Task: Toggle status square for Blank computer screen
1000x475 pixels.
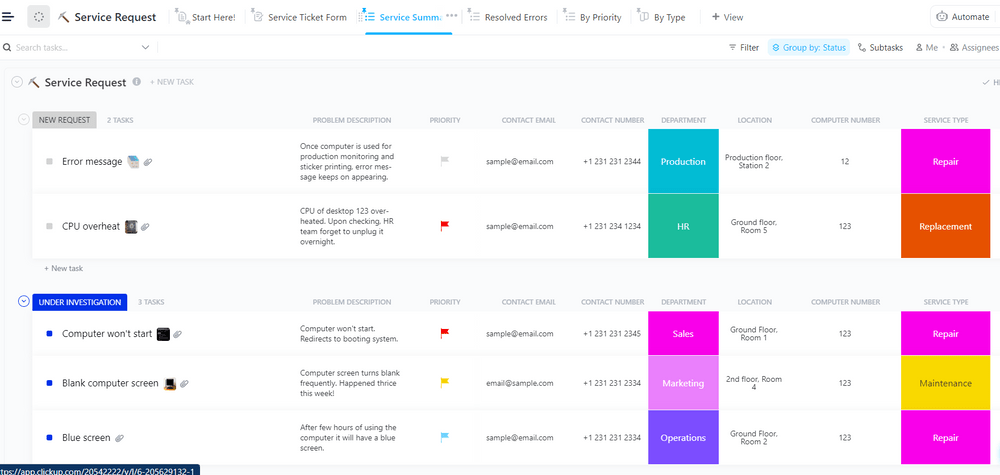Action: tap(49, 383)
